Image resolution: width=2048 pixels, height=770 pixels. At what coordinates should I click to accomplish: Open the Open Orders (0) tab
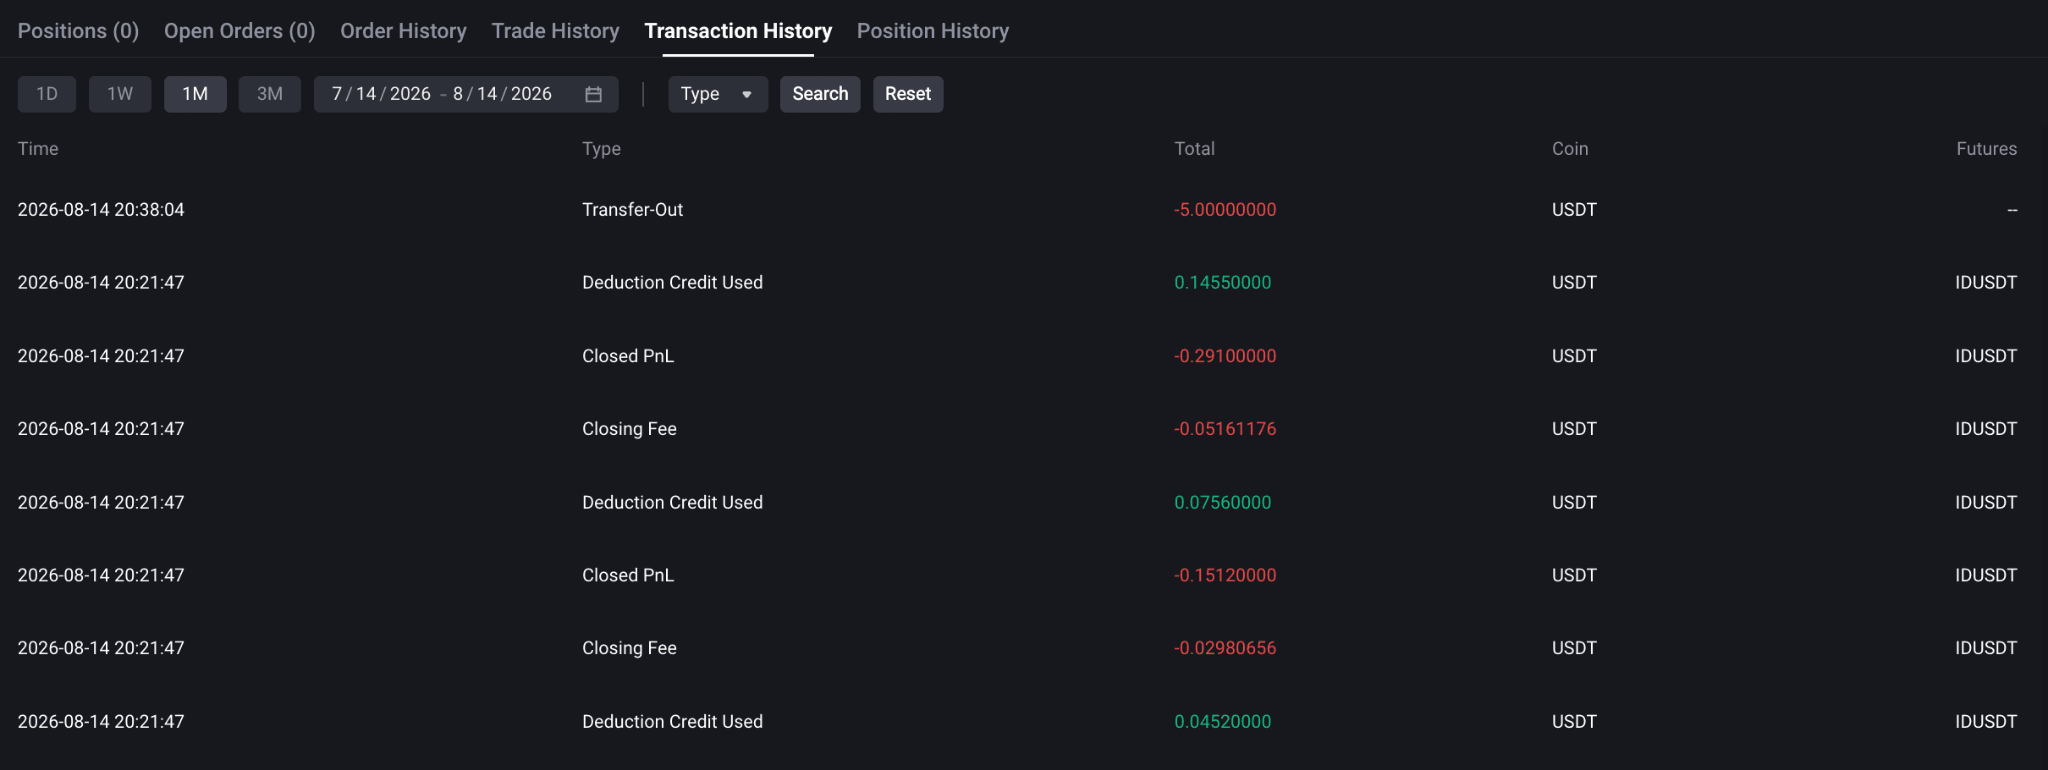click(x=240, y=31)
